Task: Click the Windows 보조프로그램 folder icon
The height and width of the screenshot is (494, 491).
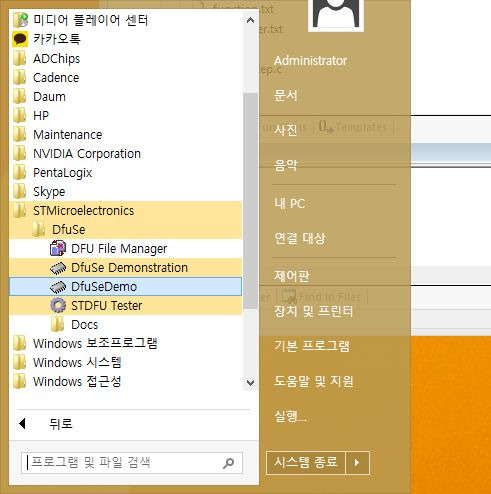Action: [x=20, y=343]
